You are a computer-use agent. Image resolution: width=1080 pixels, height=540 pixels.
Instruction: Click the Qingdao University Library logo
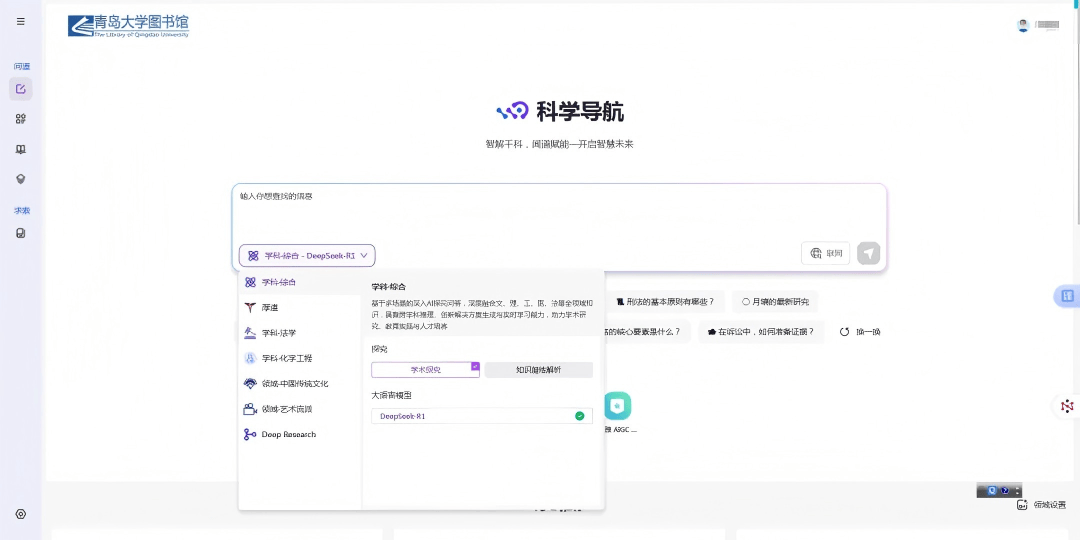point(128,26)
